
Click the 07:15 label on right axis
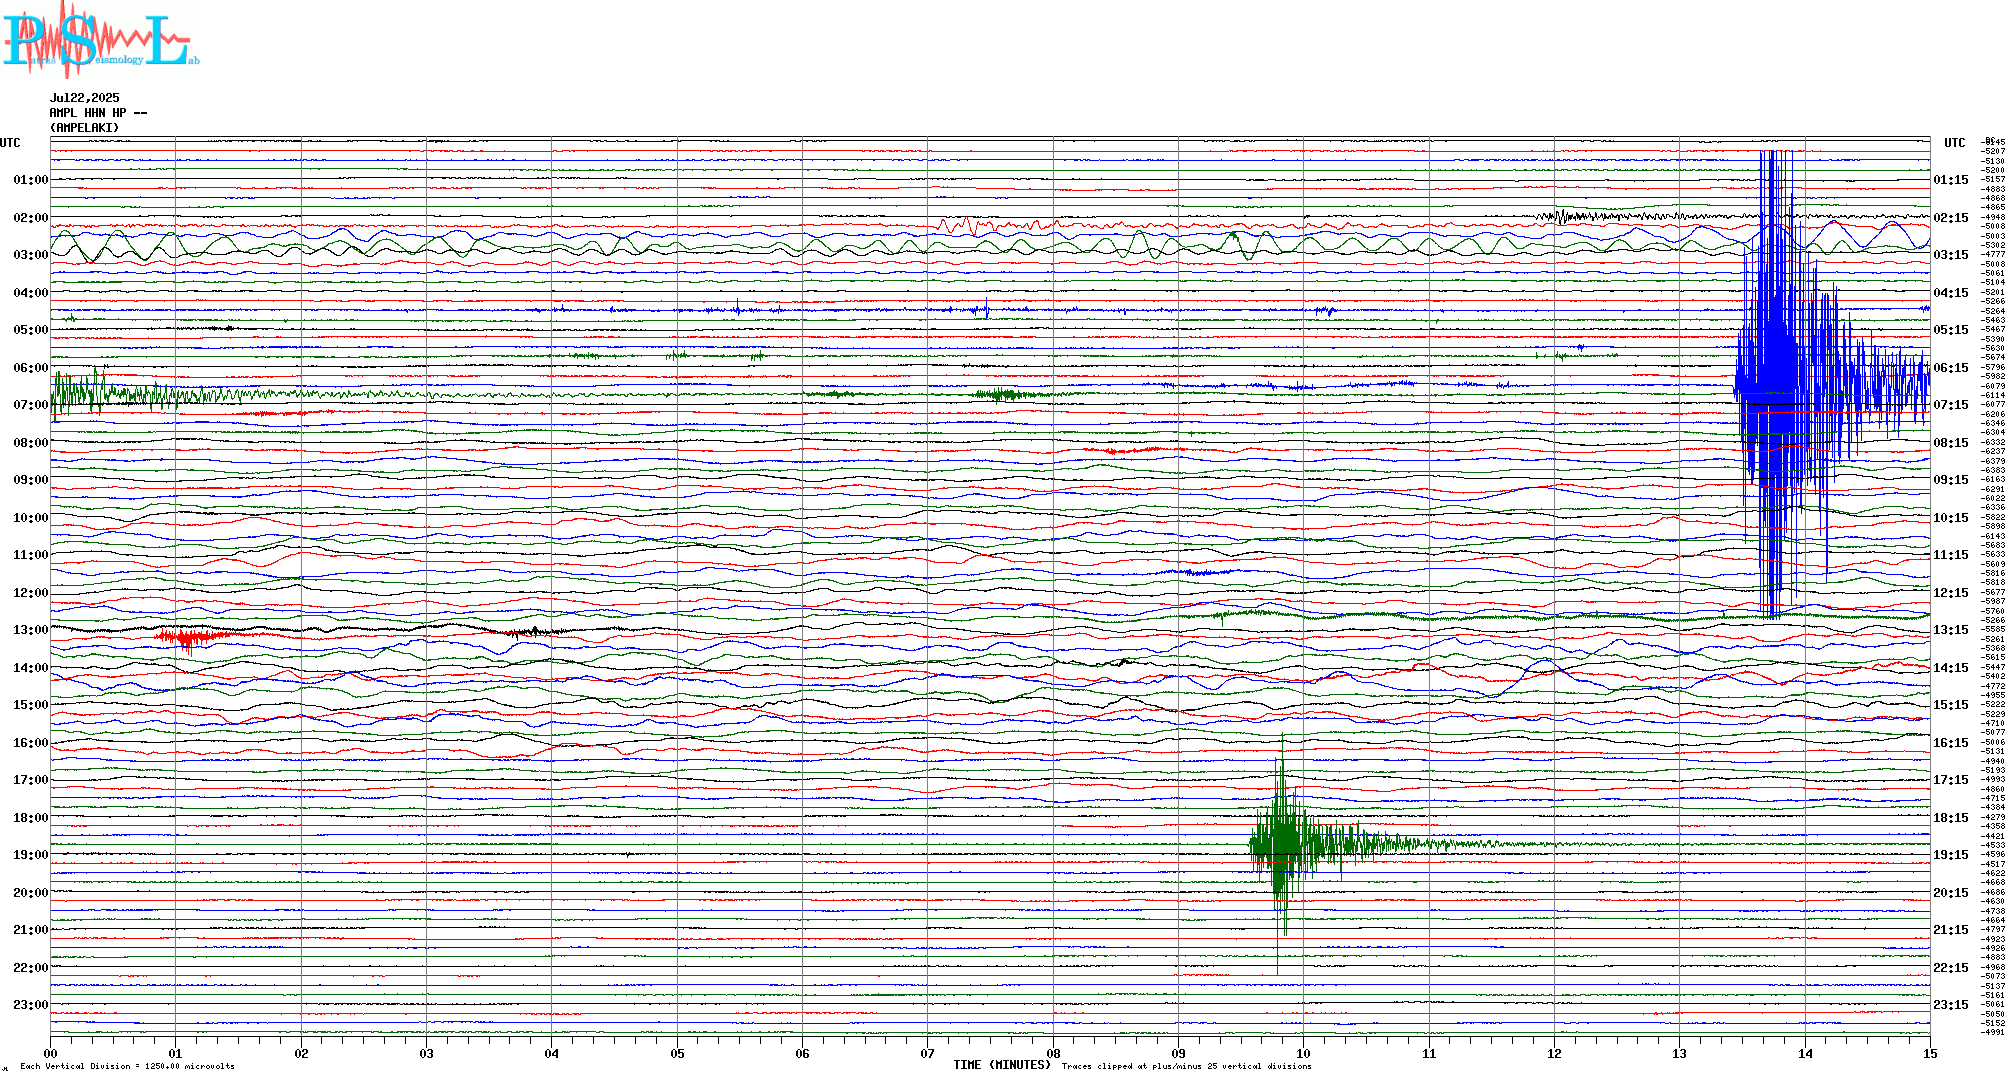click(x=1951, y=405)
